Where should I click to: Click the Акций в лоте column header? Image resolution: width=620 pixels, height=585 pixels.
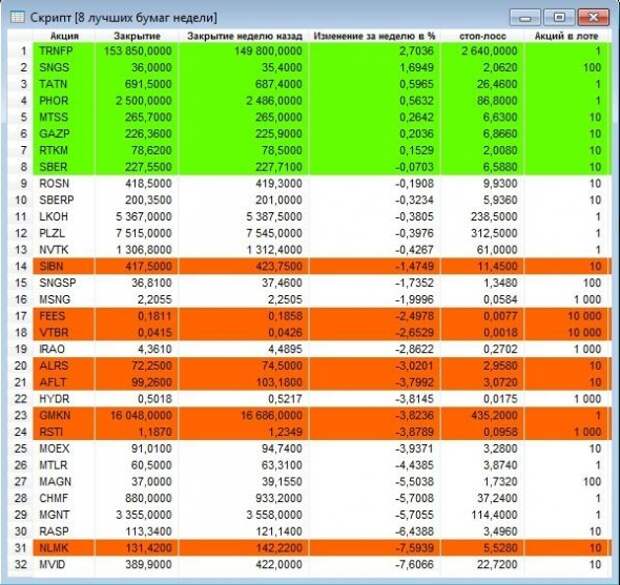pos(566,36)
